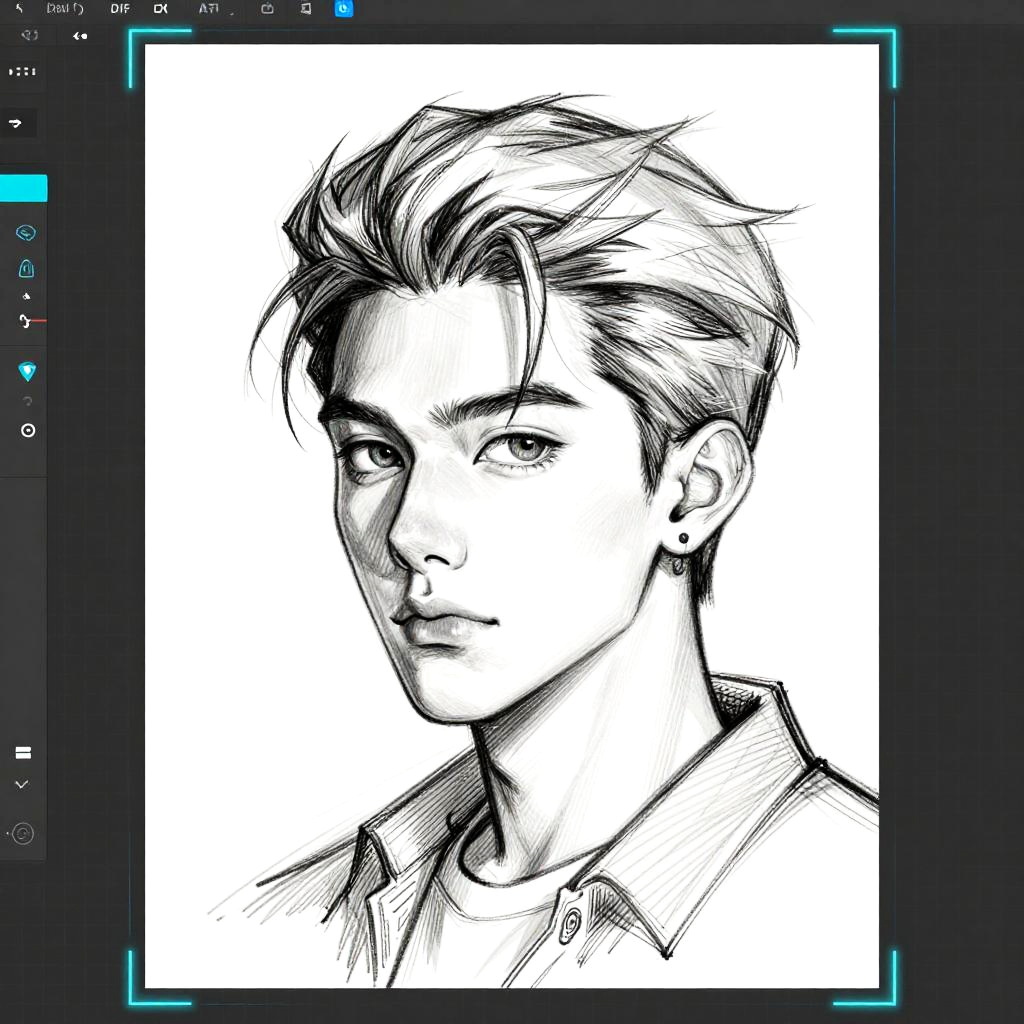Click the back arrow at top-left corner
Viewport: 1024px width, 1024px height.
click(18, 9)
